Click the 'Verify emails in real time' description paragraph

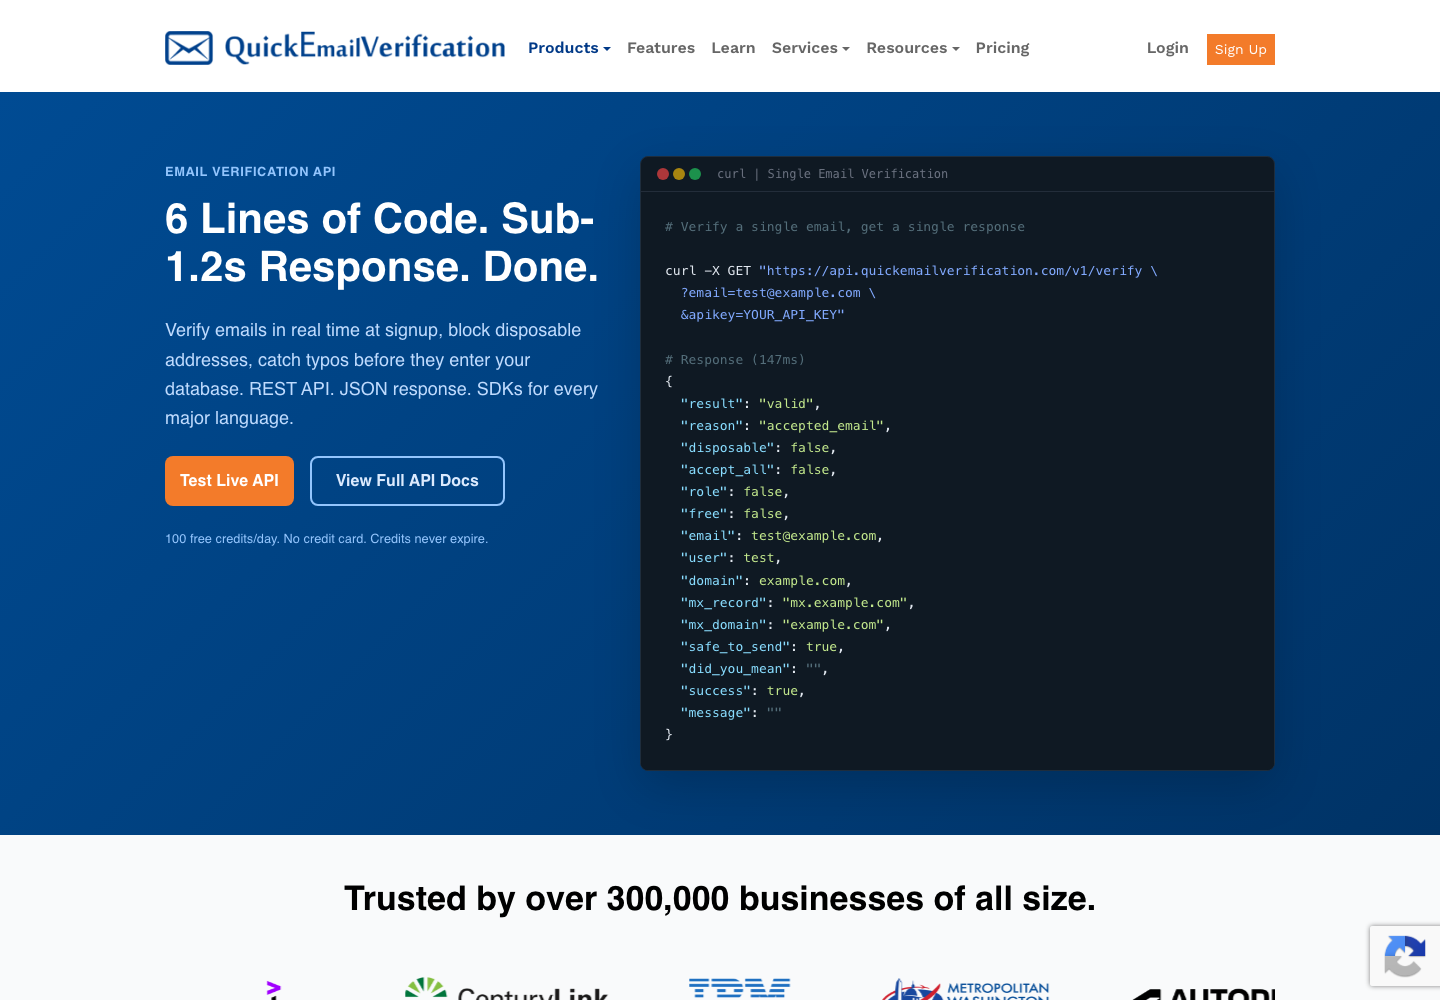click(x=382, y=374)
